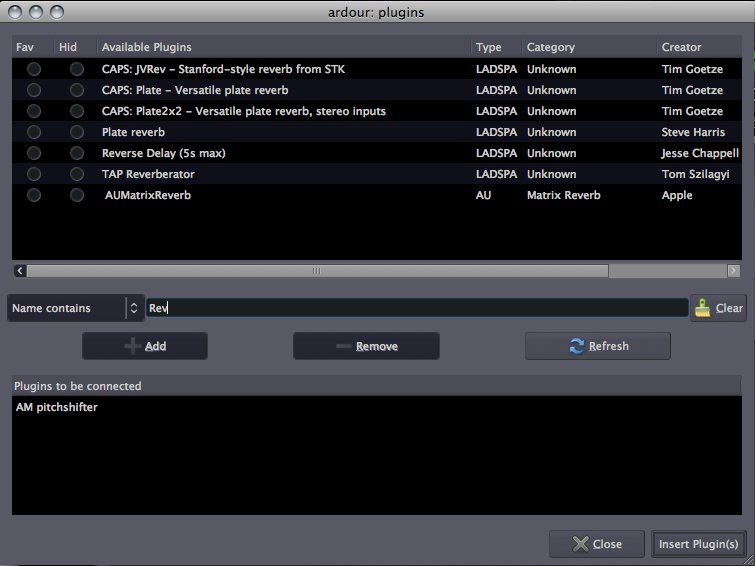This screenshot has width=755, height=566.
Task: Click the broom icon on Clear button
Action: (x=704, y=308)
